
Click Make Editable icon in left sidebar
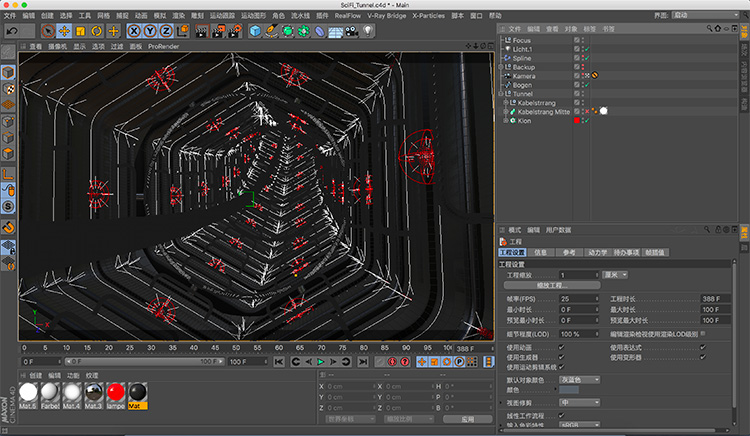coord(8,52)
